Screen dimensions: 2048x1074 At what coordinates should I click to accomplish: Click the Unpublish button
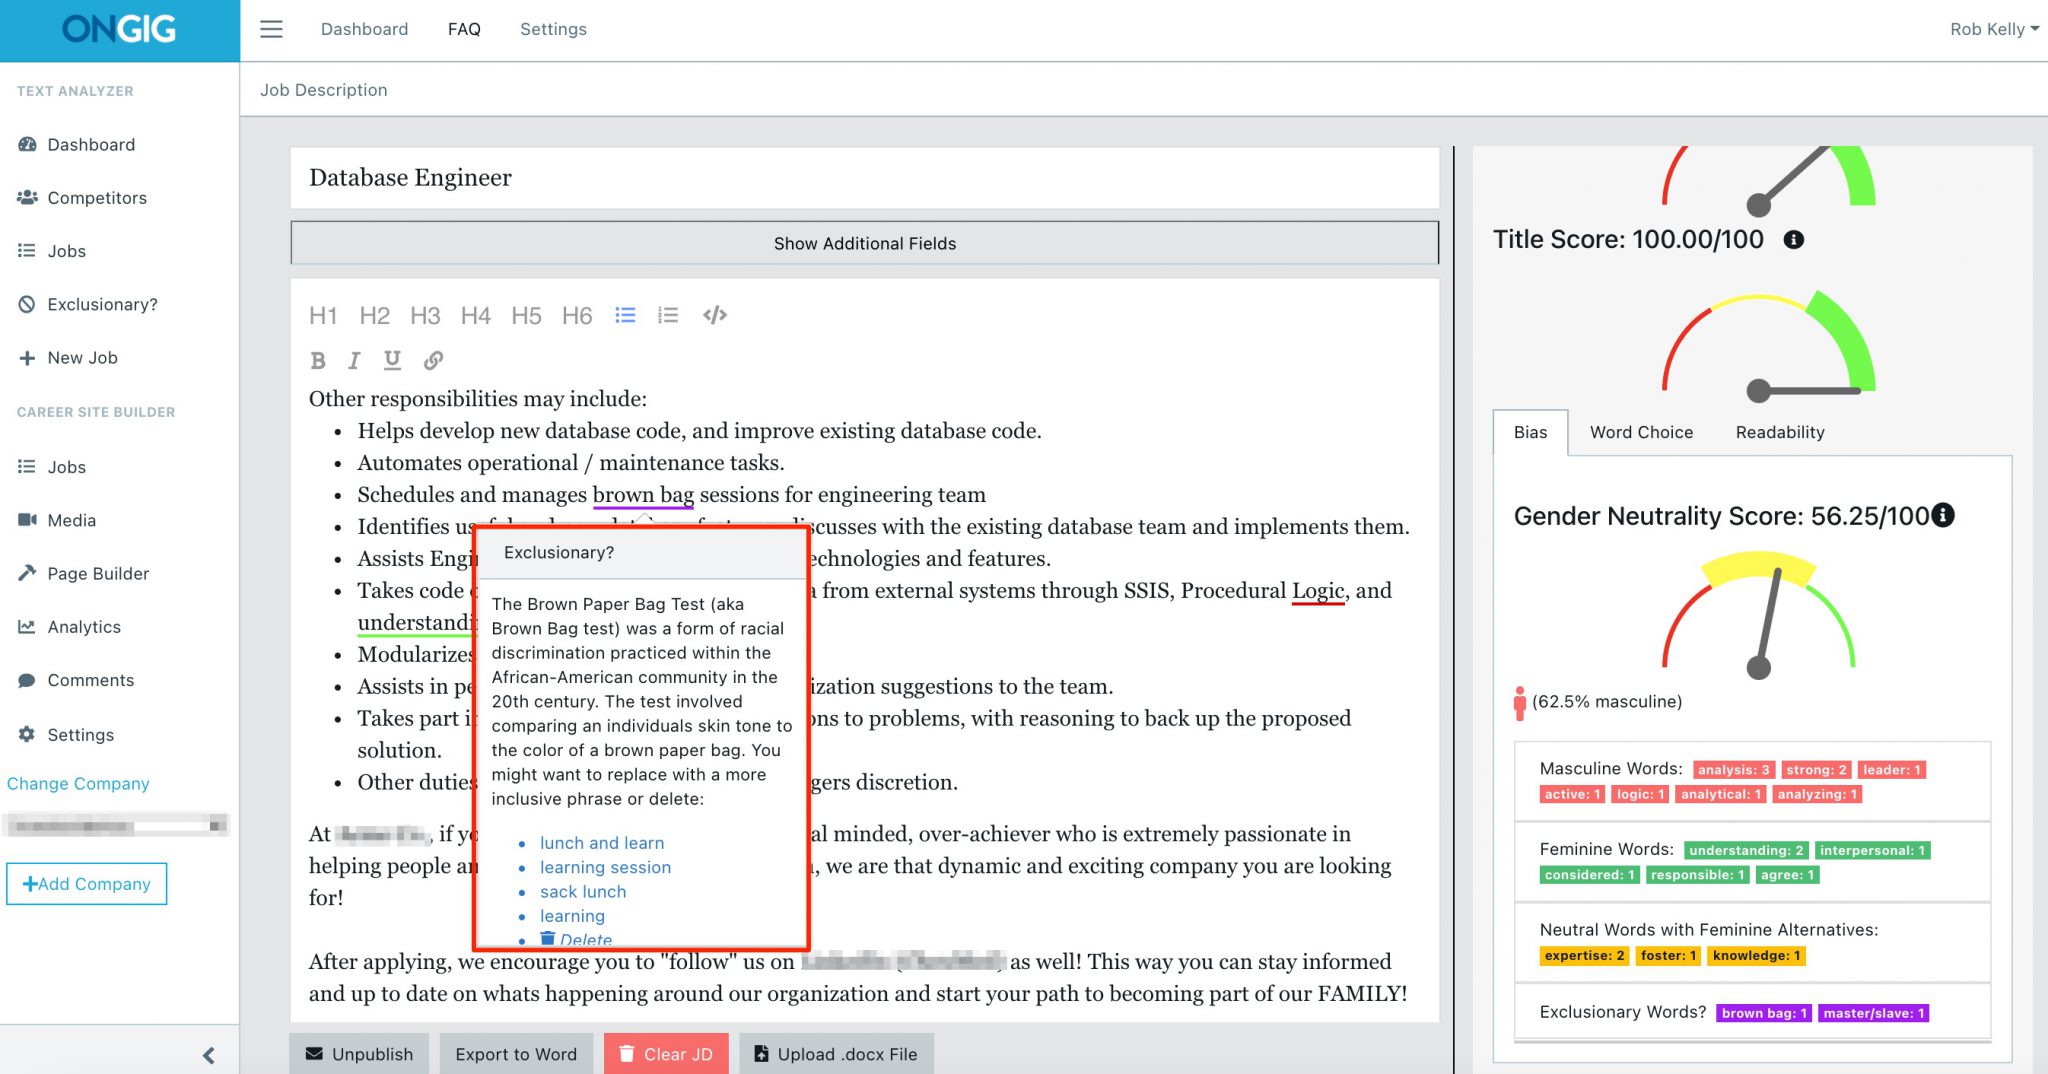pos(359,1053)
